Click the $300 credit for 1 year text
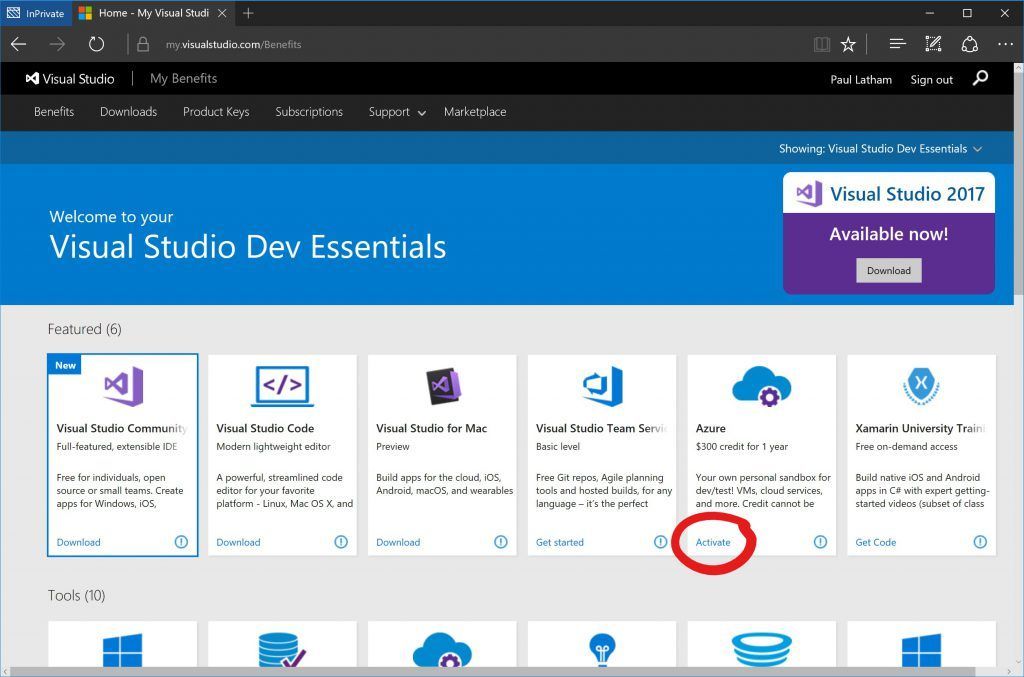This screenshot has height=677, width=1024. [742, 447]
